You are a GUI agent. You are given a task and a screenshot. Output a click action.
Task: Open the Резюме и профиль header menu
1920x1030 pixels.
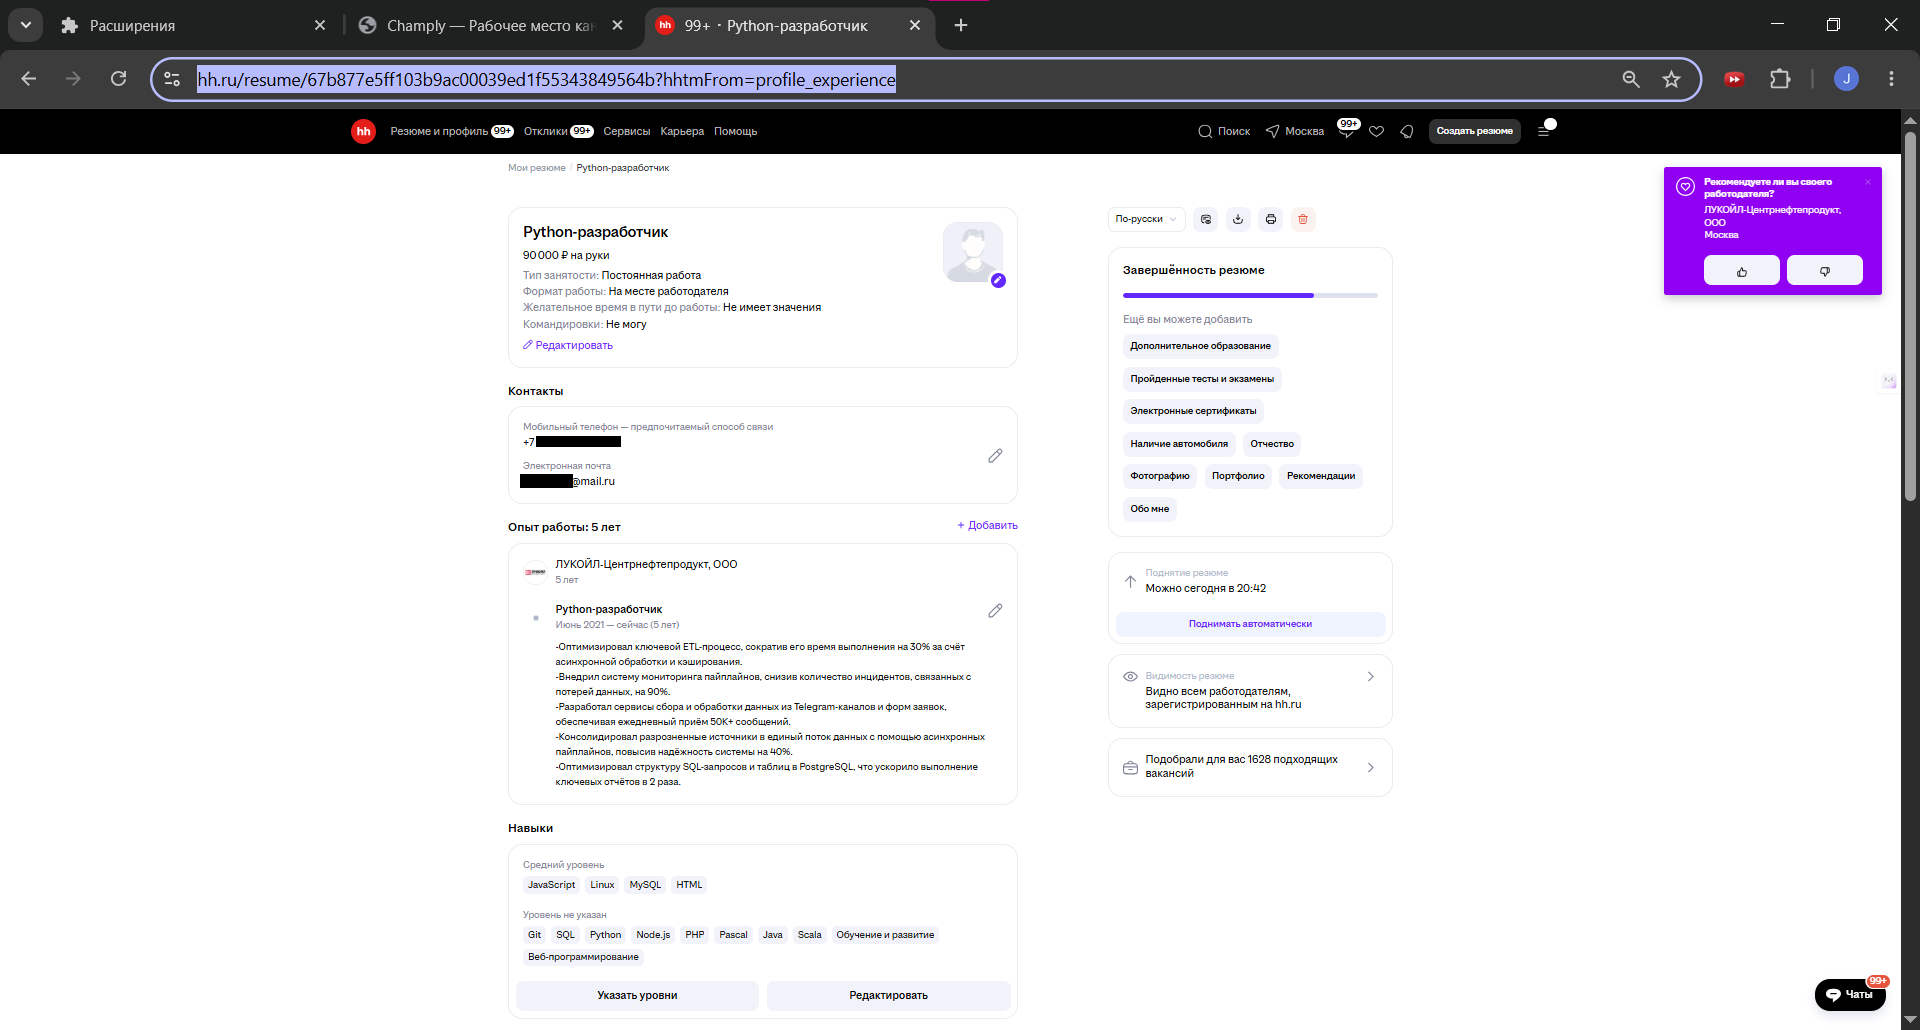pos(451,131)
